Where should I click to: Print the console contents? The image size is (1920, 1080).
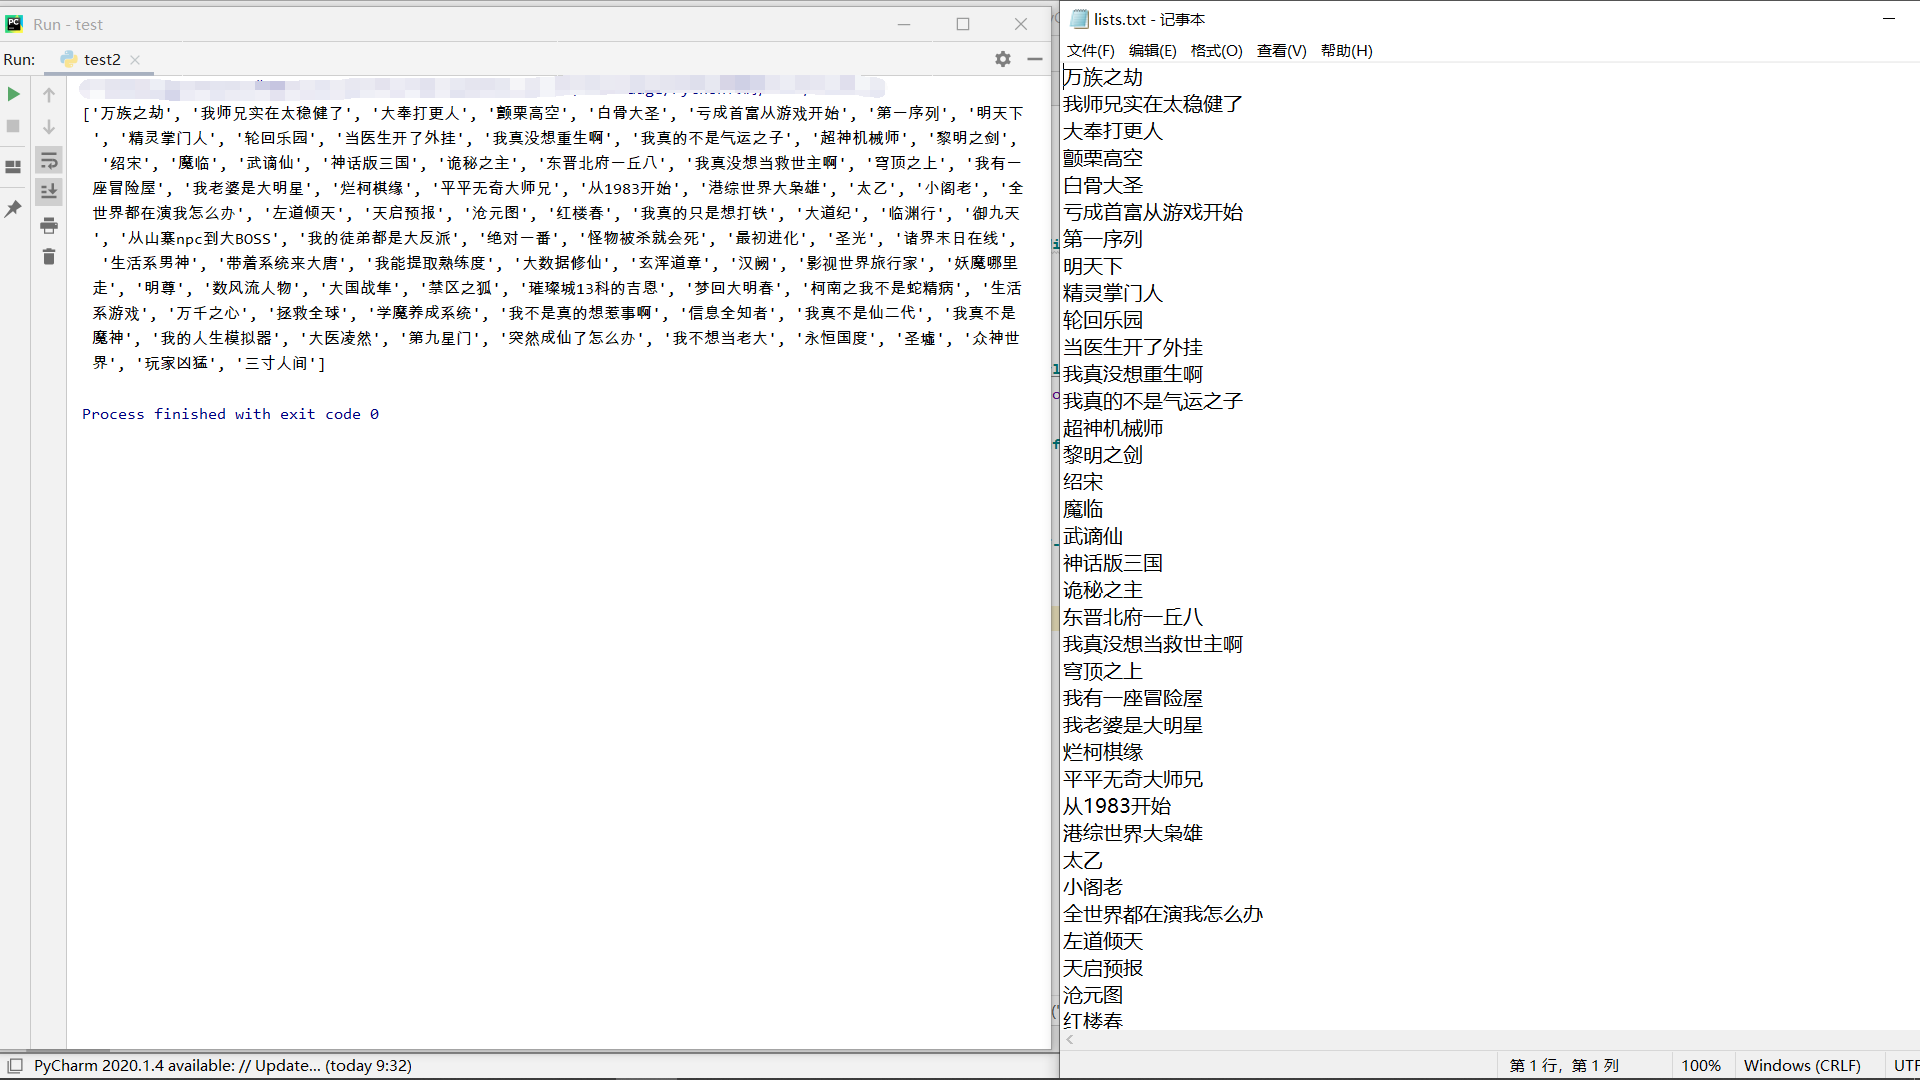[48, 225]
